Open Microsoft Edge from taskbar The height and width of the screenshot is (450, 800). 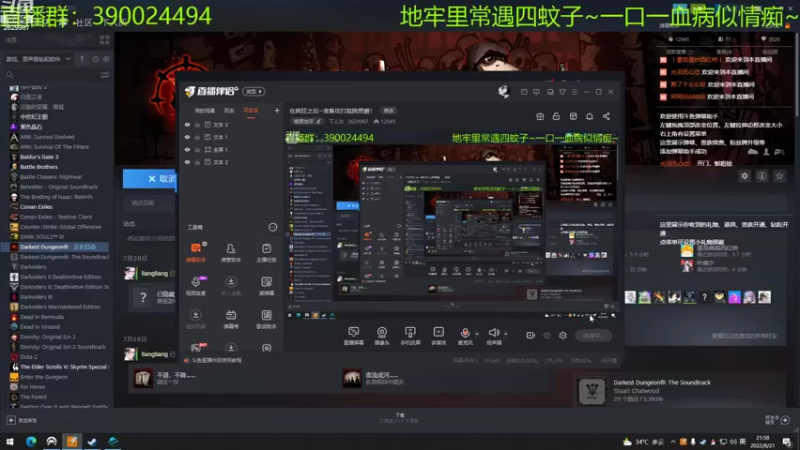tap(31, 441)
